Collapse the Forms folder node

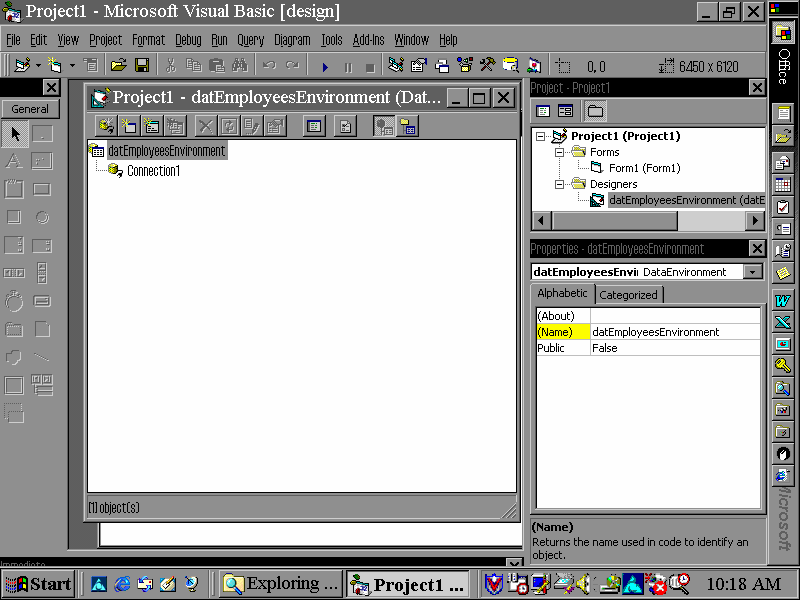point(562,152)
